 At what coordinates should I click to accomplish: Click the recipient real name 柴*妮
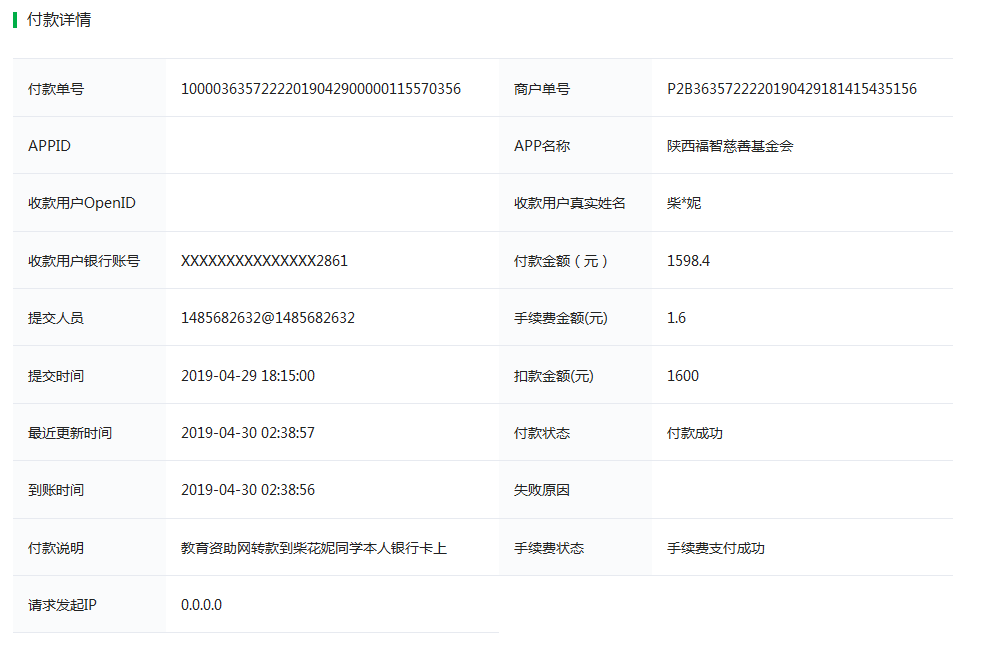click(684, 203)
